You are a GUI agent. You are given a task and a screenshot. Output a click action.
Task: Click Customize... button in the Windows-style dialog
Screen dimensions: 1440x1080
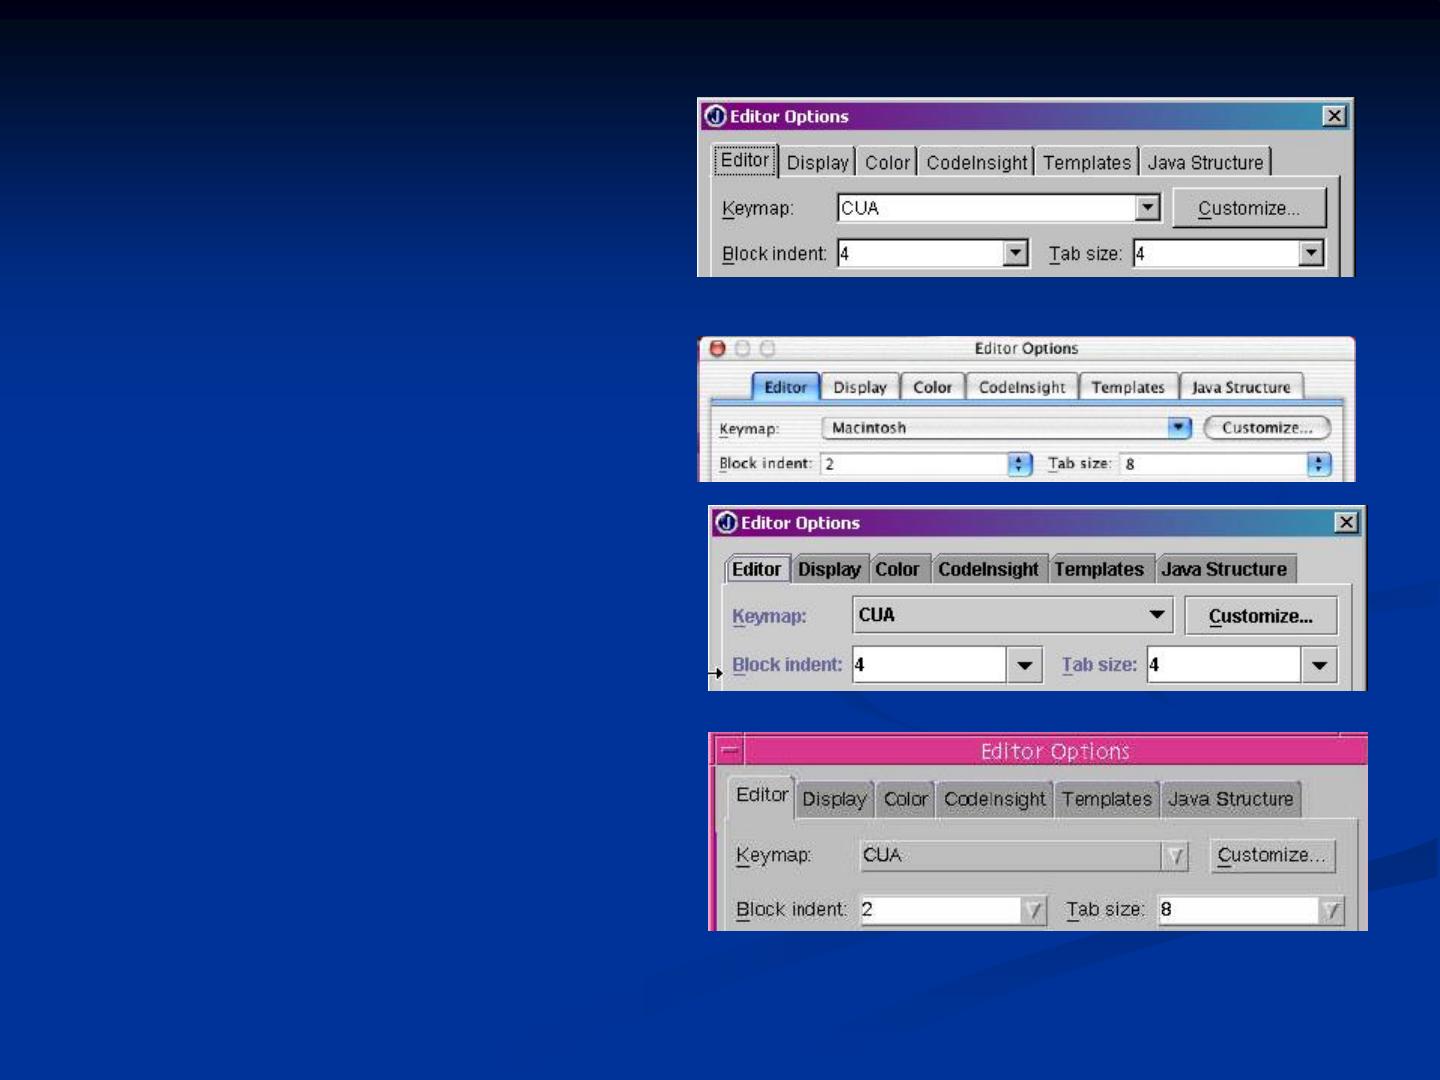(1249, 208)
